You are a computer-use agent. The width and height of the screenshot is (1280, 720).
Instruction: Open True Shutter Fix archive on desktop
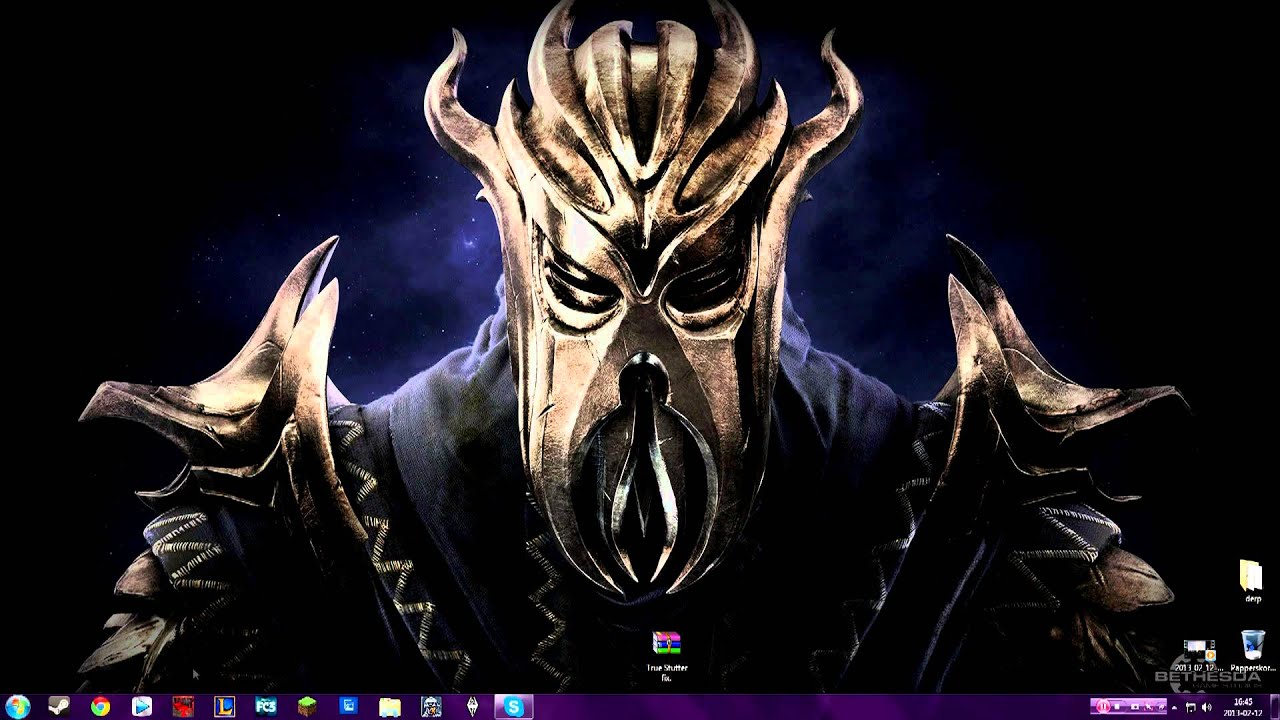click(667, 655)
